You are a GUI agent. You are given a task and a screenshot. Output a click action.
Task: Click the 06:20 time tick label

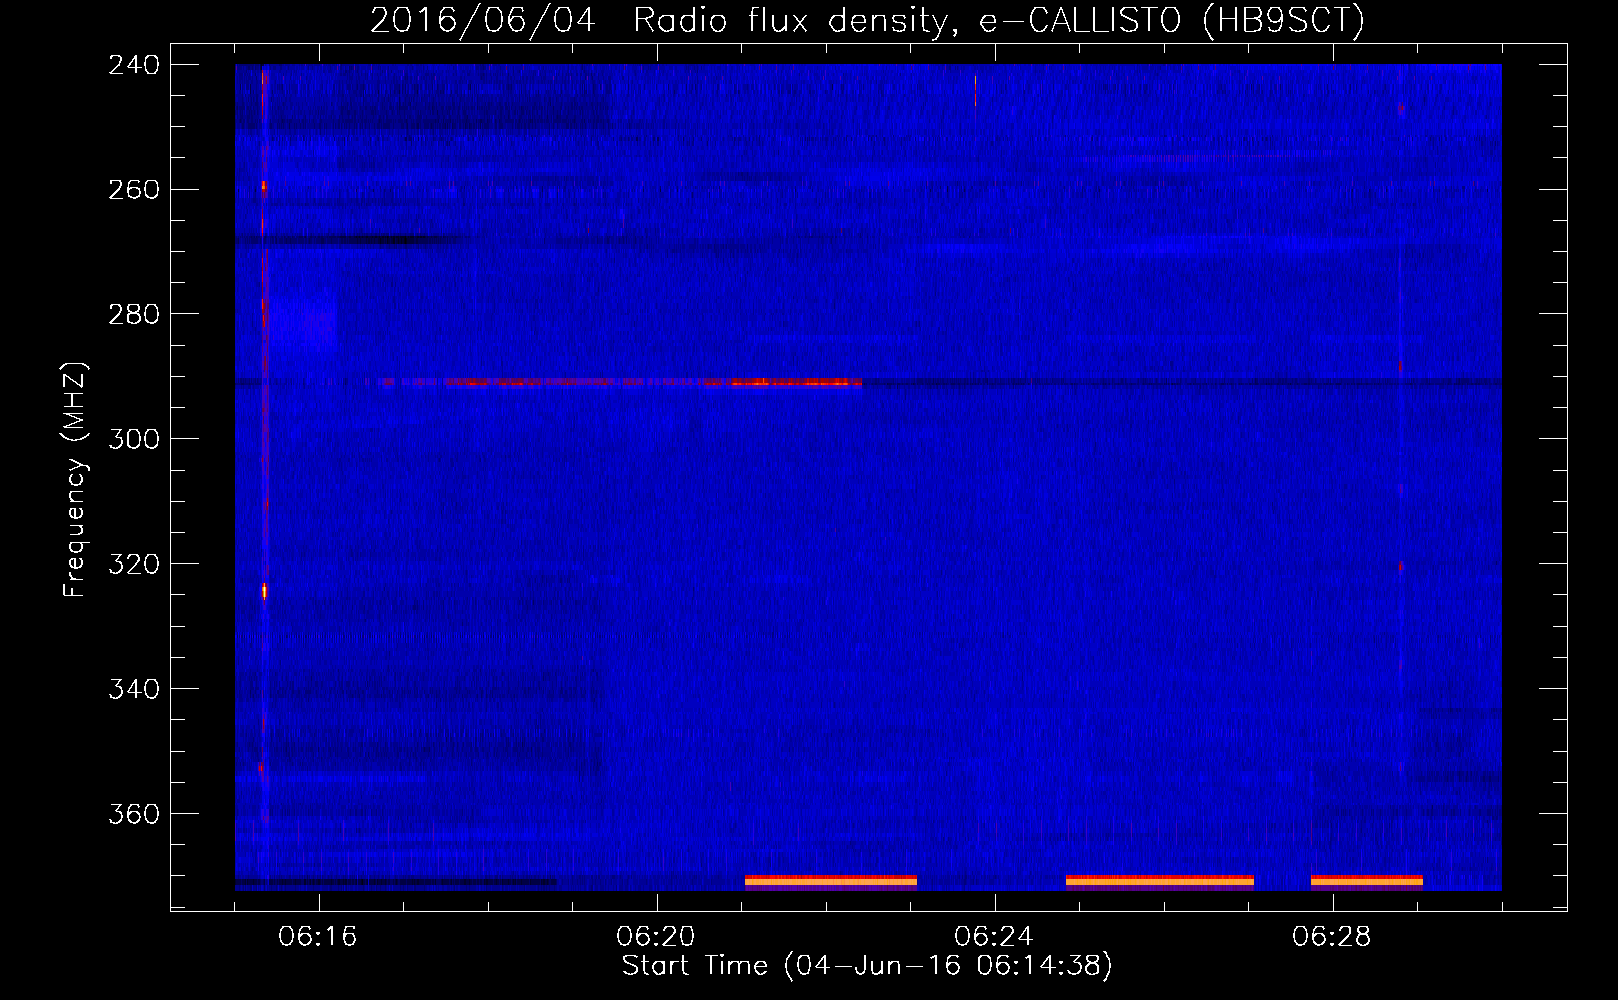(656, 937)
